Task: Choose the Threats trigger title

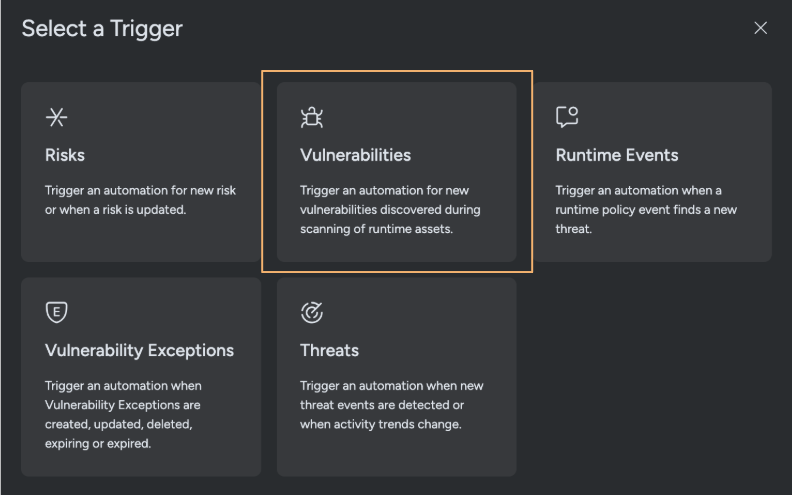Action: (x=329, y=350)
